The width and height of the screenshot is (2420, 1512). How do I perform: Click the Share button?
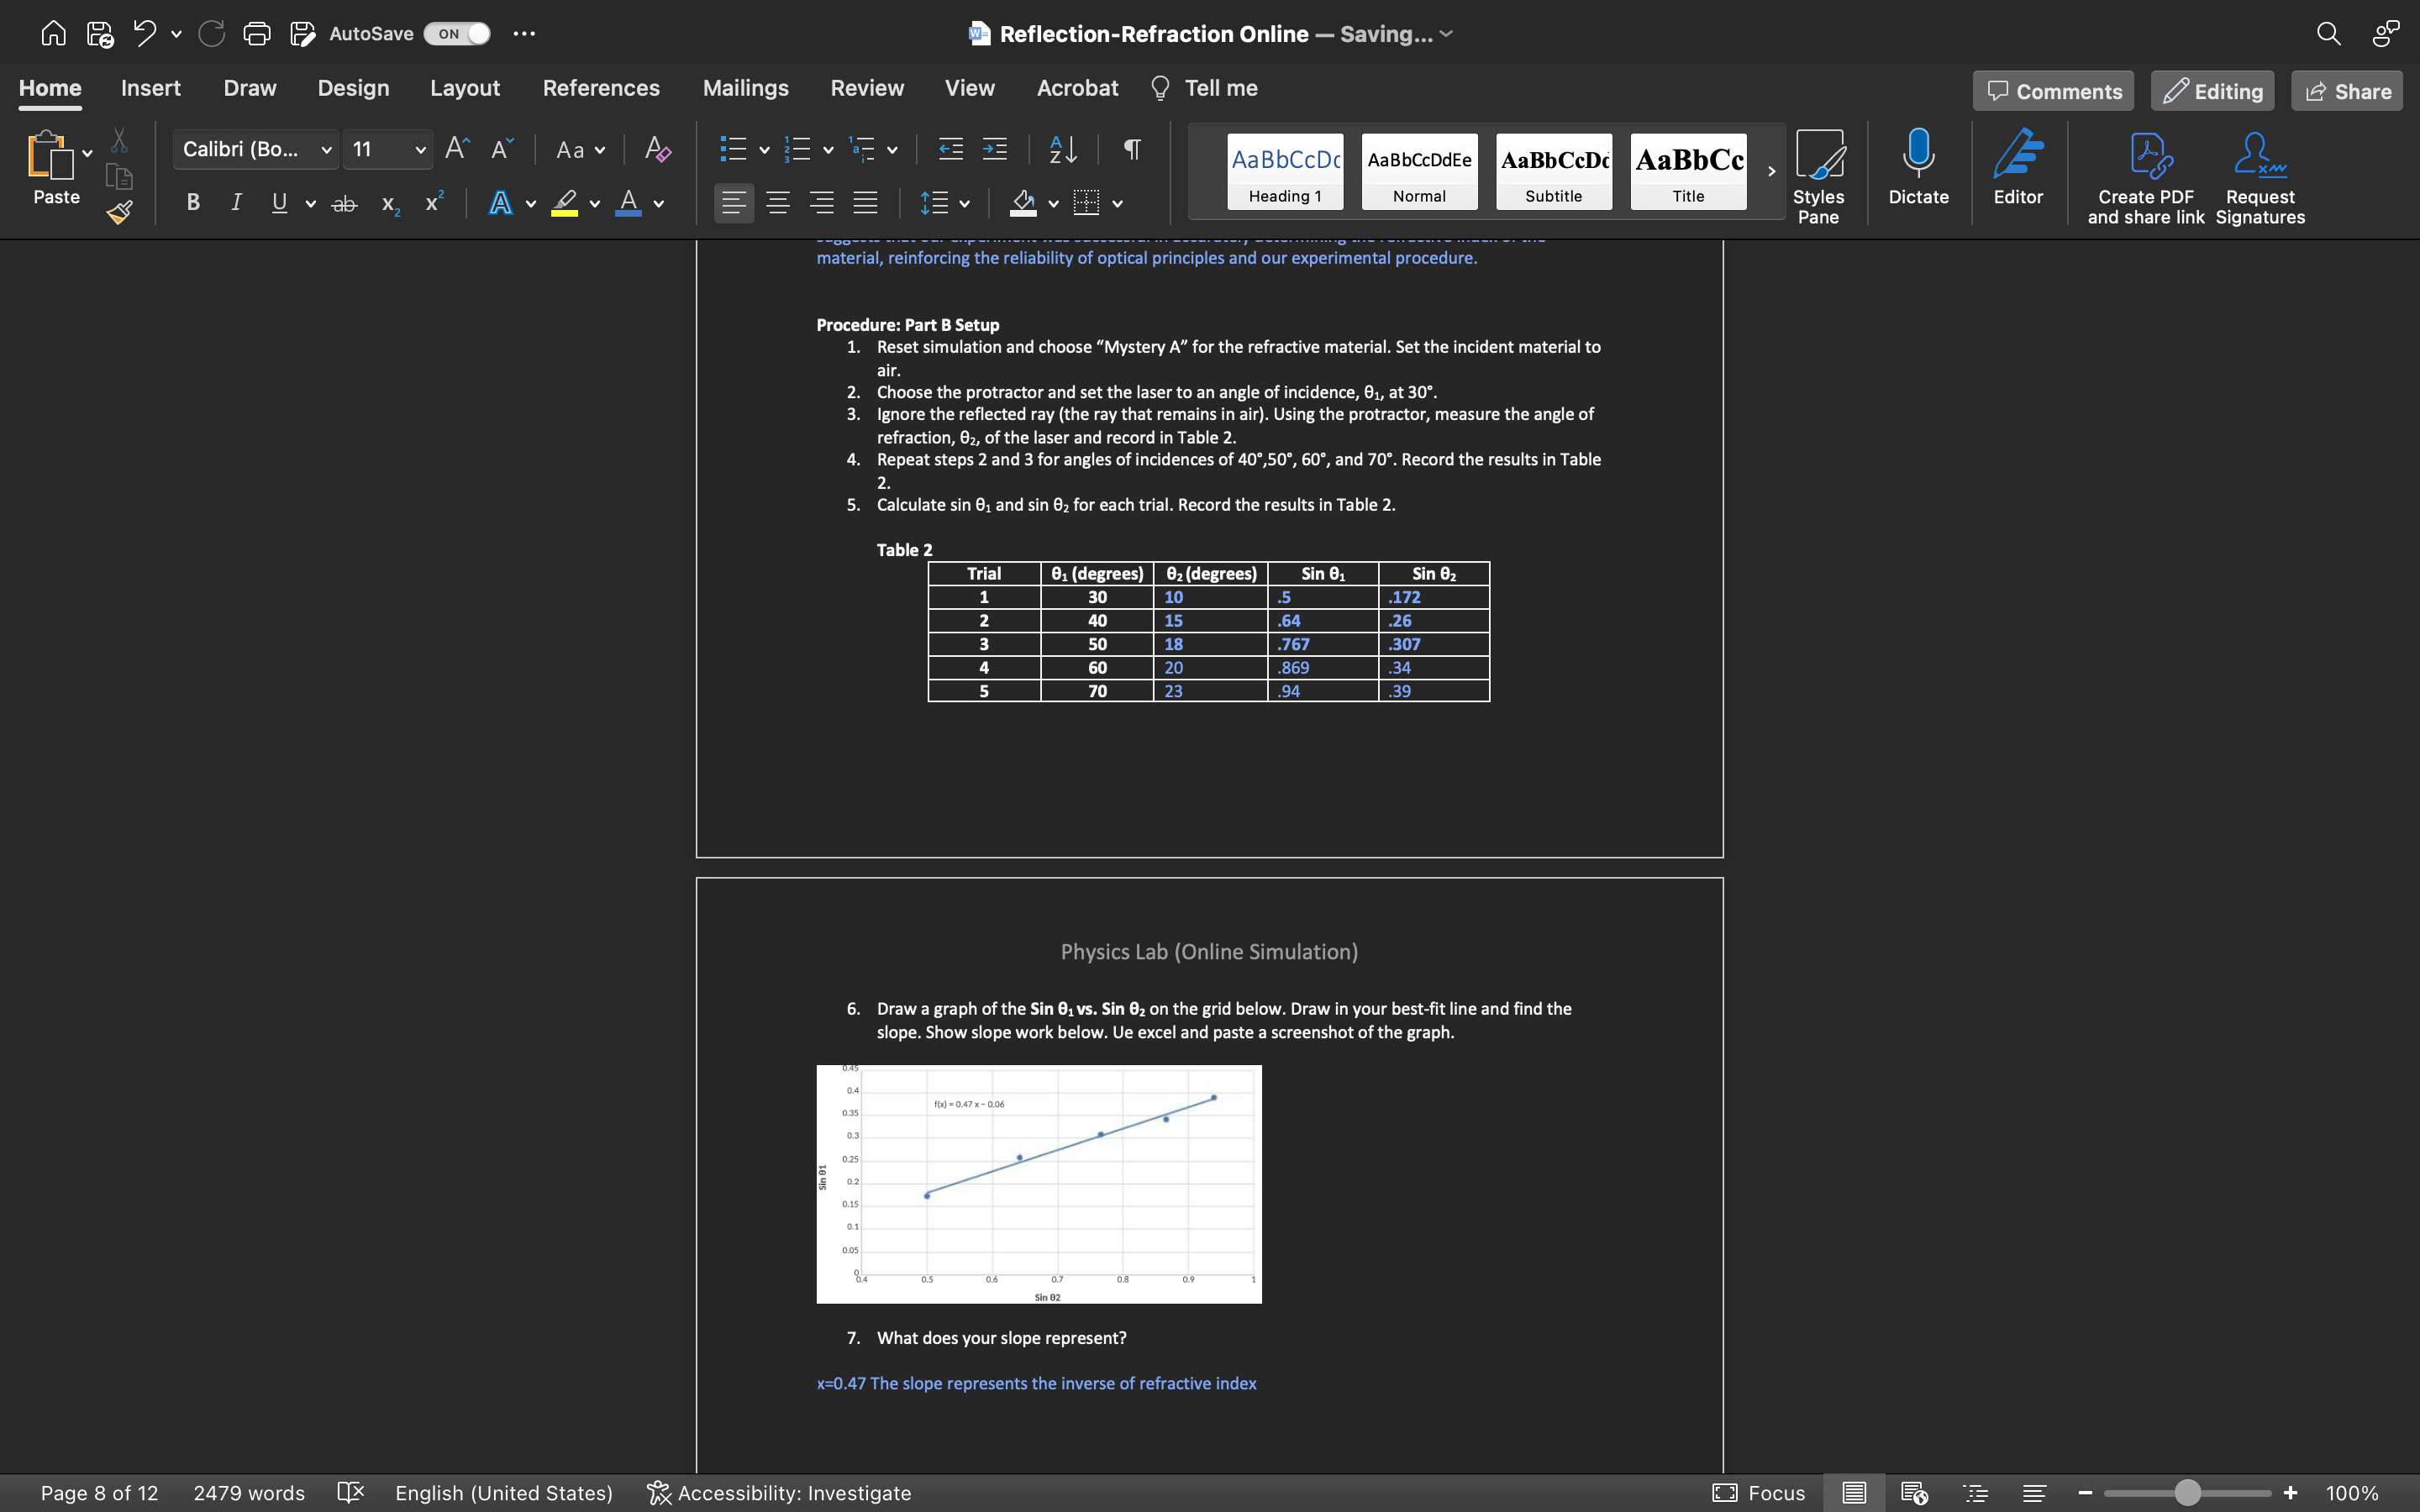pos(2346,91)
